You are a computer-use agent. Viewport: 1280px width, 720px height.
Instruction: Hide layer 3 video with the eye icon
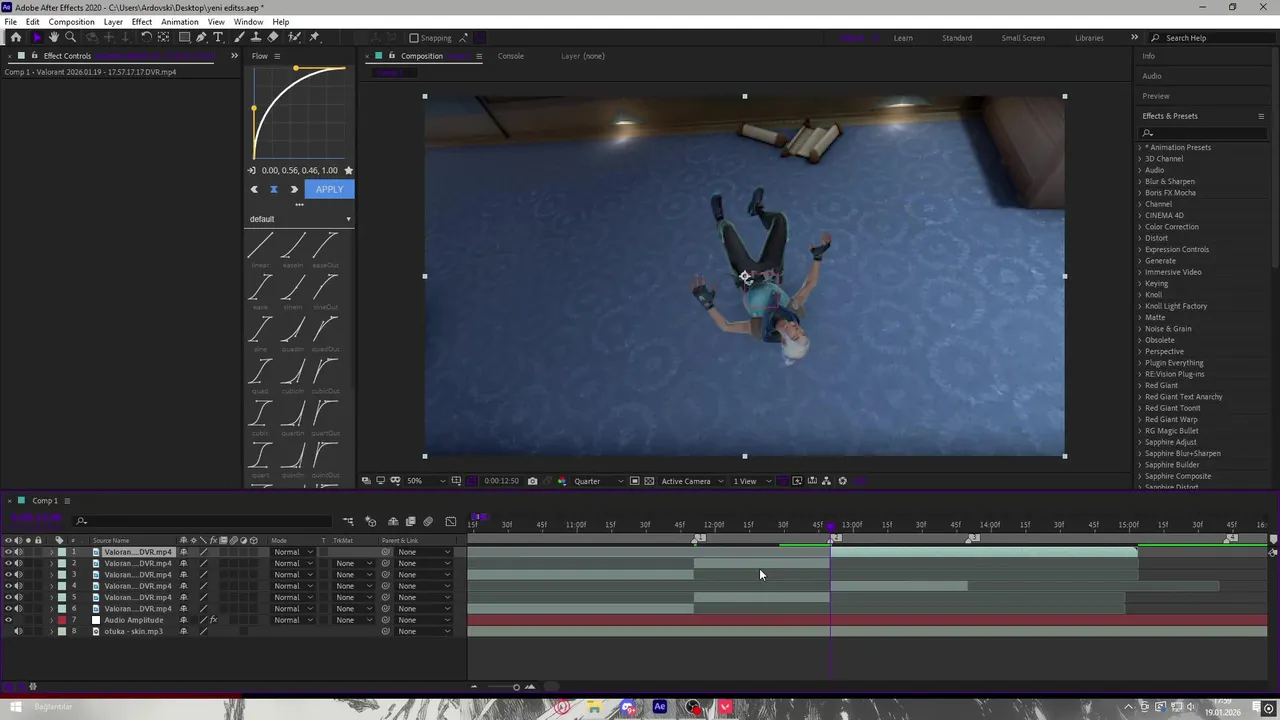click(9, 575)
